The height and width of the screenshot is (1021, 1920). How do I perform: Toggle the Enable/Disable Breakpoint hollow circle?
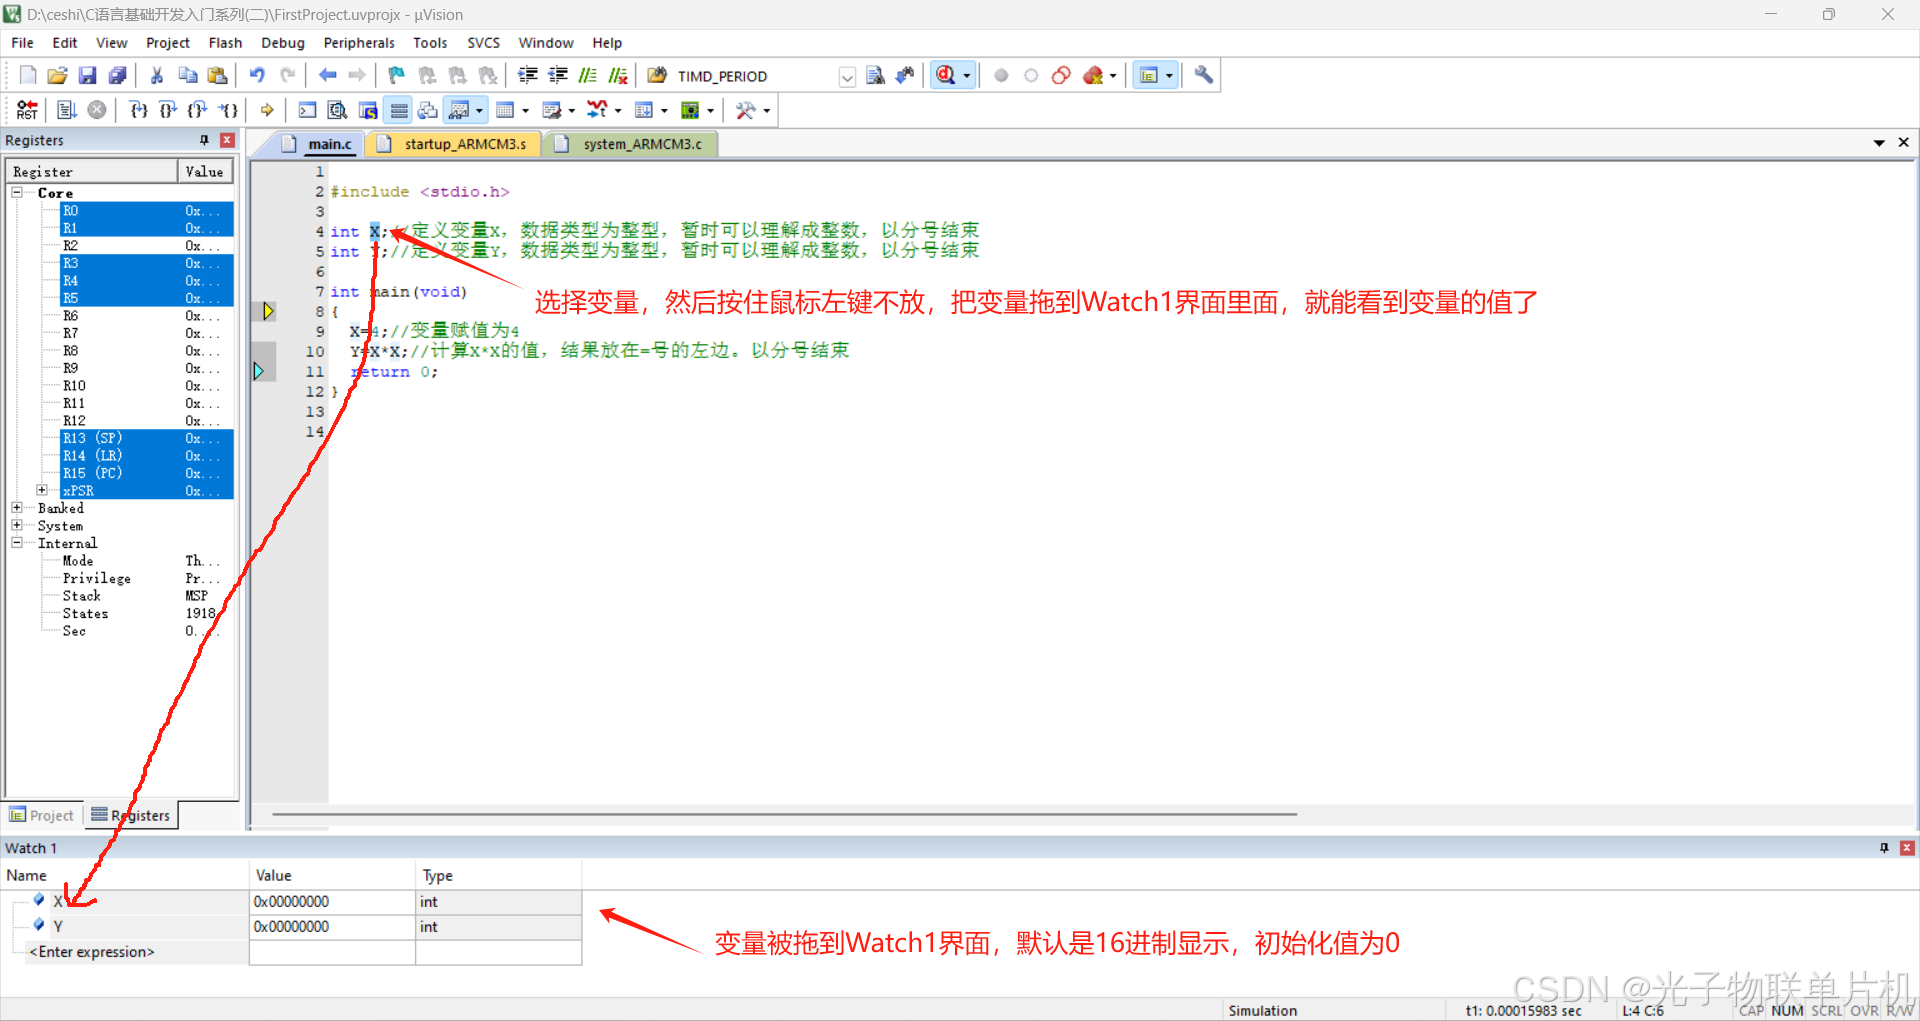[1031, 76]
